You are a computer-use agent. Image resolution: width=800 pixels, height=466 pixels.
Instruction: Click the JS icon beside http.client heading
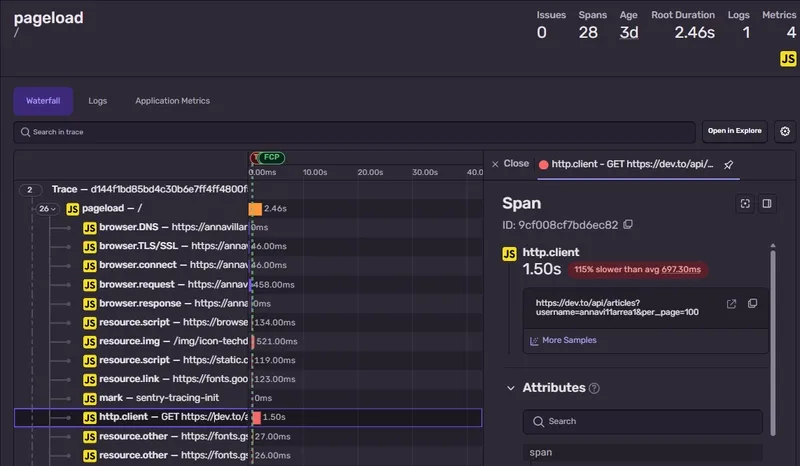click(509, 254)
